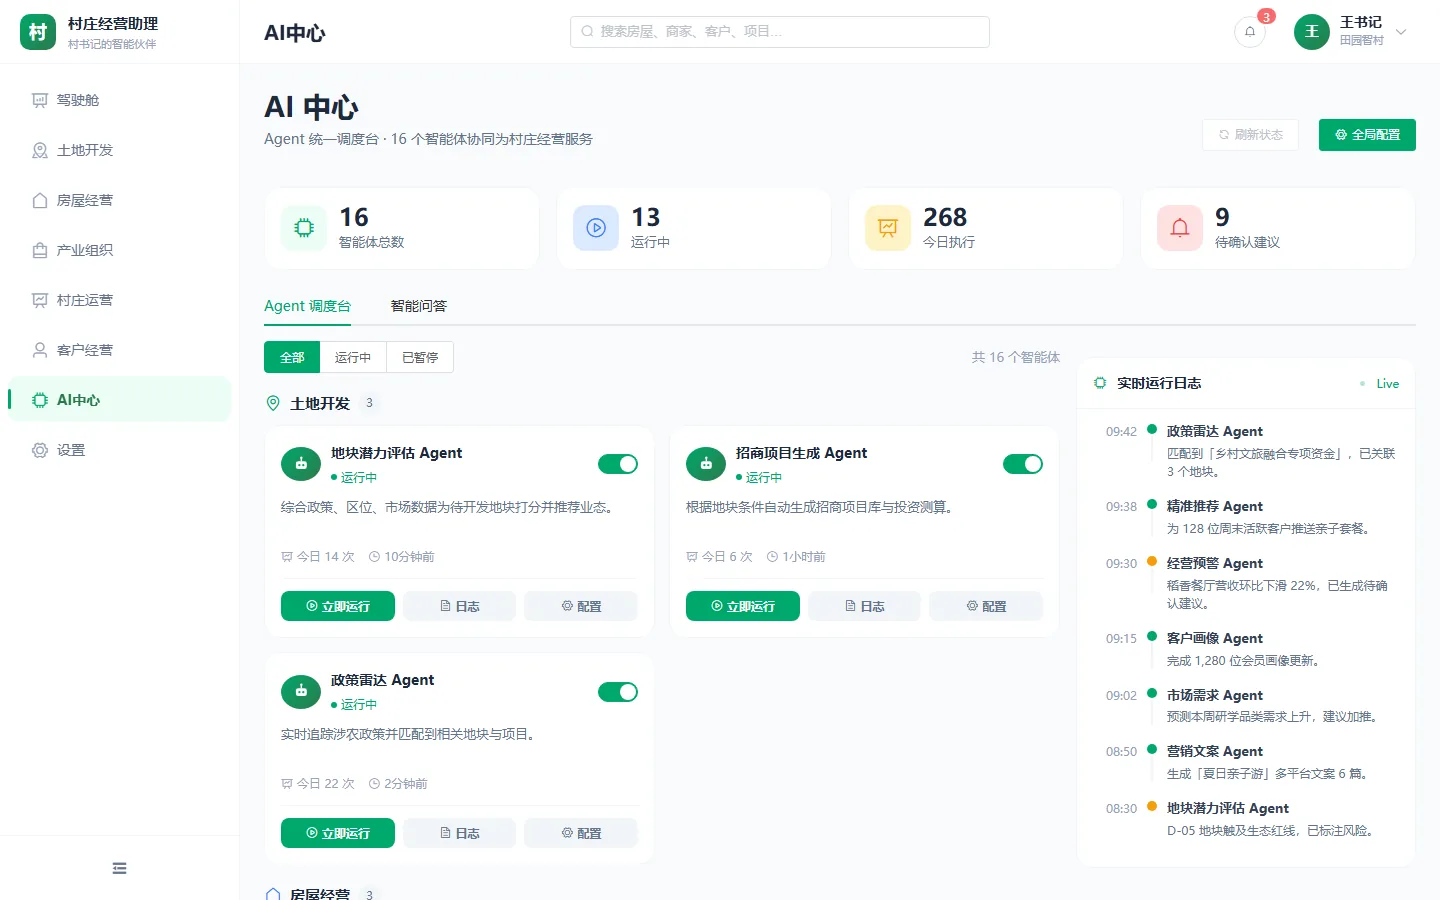This screenshot has width=1440, height=900.
Task: Open the 09:42 政策雷达 Agent log entry
Action: coord(1248,451)
